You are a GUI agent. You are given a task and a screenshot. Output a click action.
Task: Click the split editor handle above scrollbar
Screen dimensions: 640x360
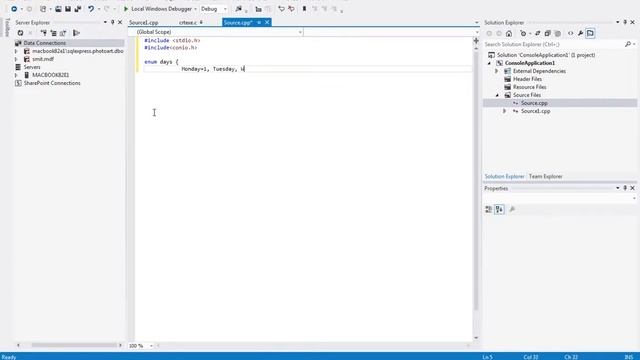476,40
